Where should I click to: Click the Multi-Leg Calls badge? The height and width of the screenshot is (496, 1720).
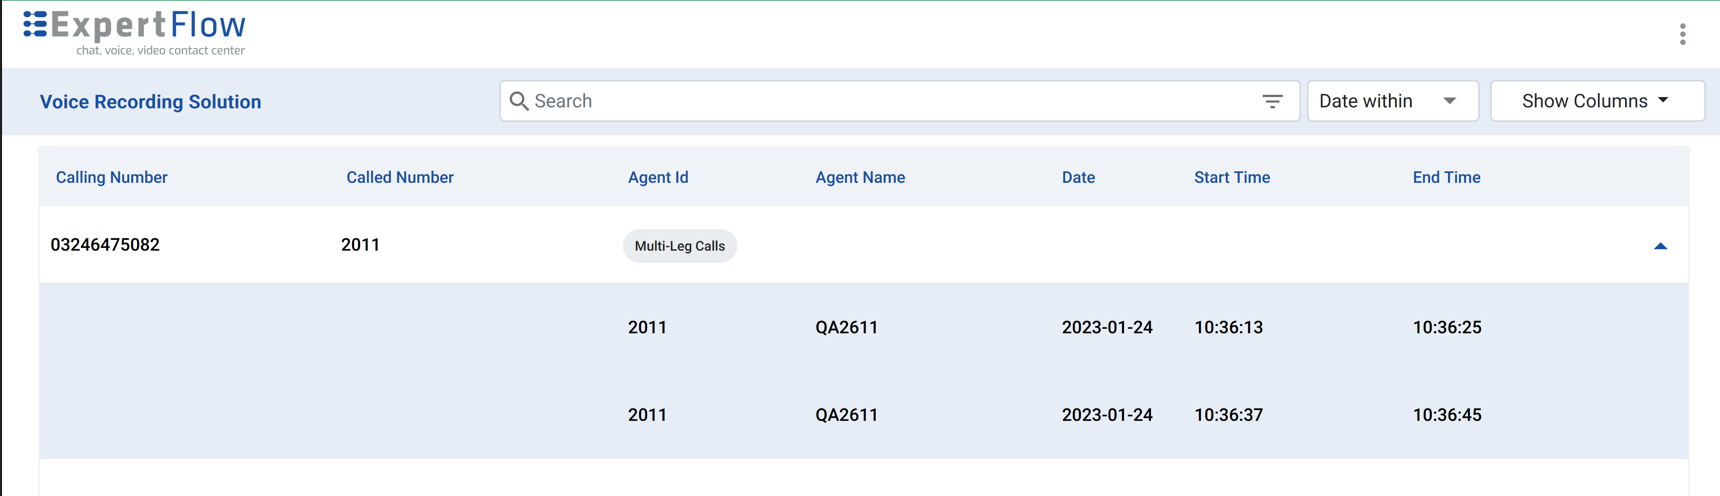680,246
